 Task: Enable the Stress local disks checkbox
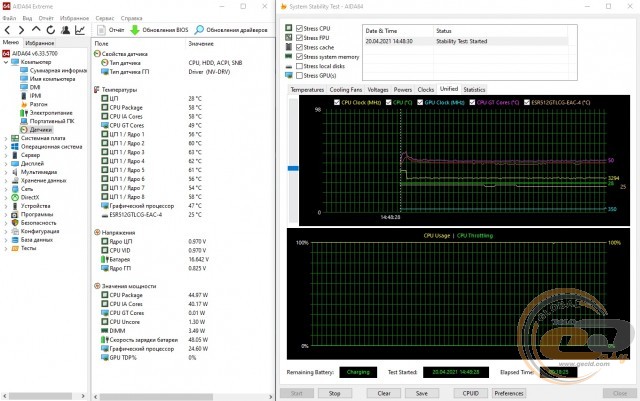(299, 66)
